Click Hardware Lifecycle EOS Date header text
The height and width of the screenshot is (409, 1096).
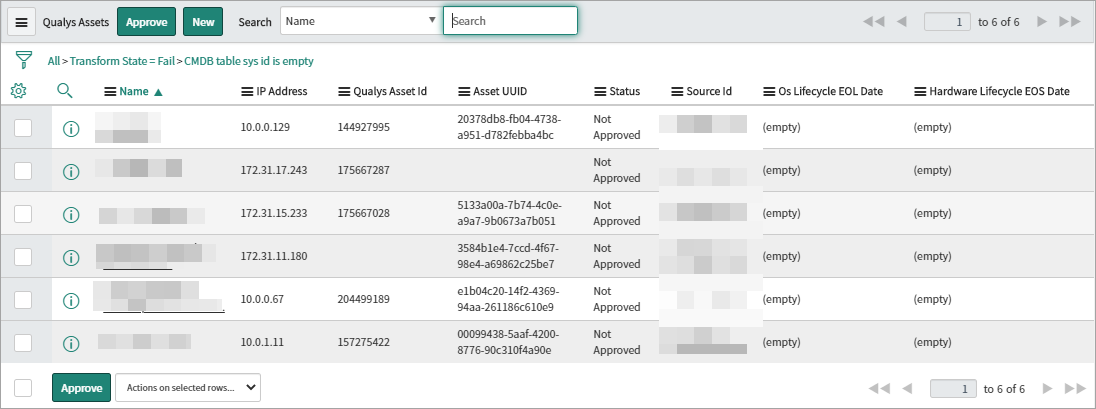(1000, 92)
